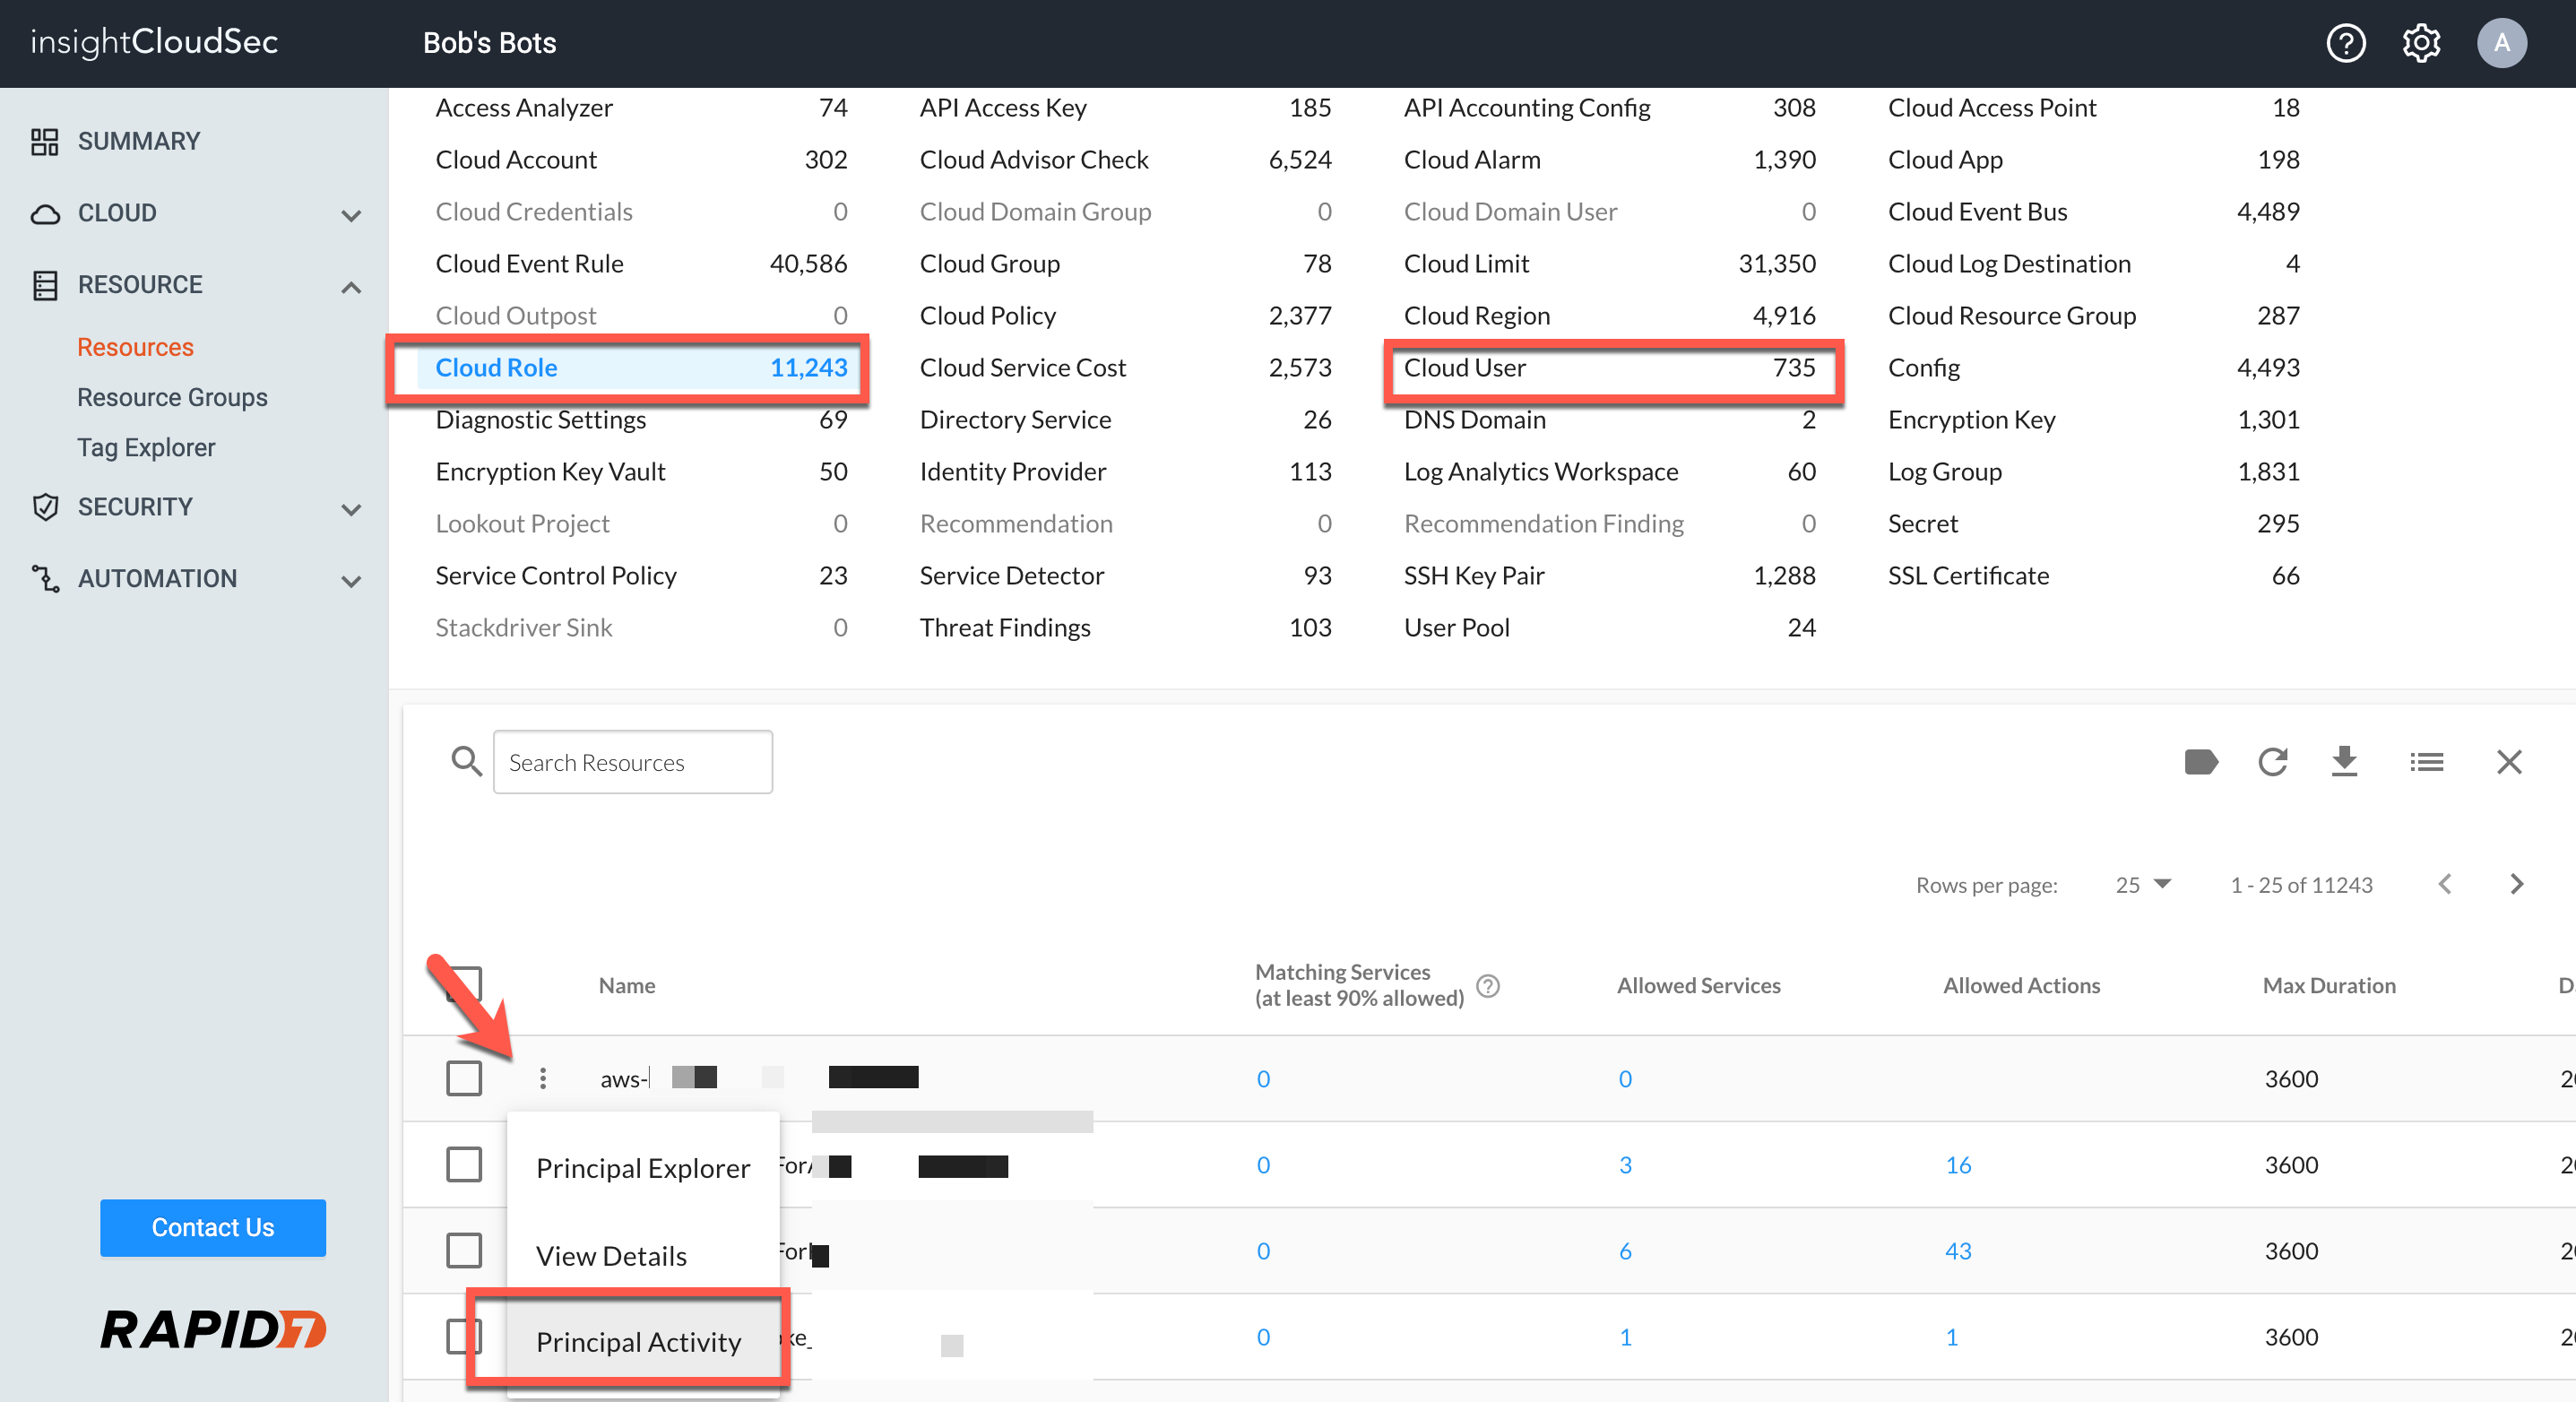2576x1402 pixels.
Task: Open the user avatar A menu
Action: pos(2501,43)
